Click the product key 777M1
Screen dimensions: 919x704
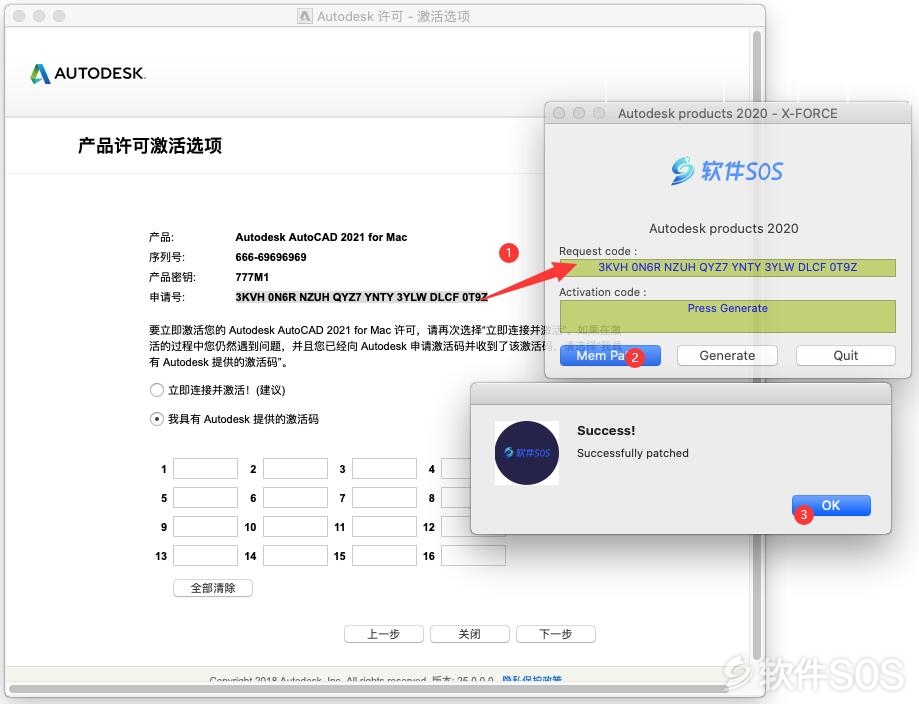(252, 277)
